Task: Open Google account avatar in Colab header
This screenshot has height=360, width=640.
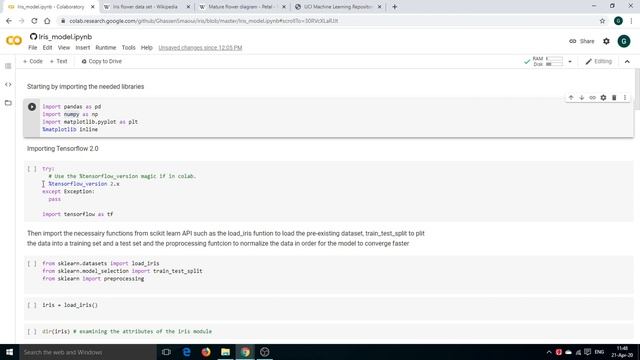Action: (x=624, y=41)
